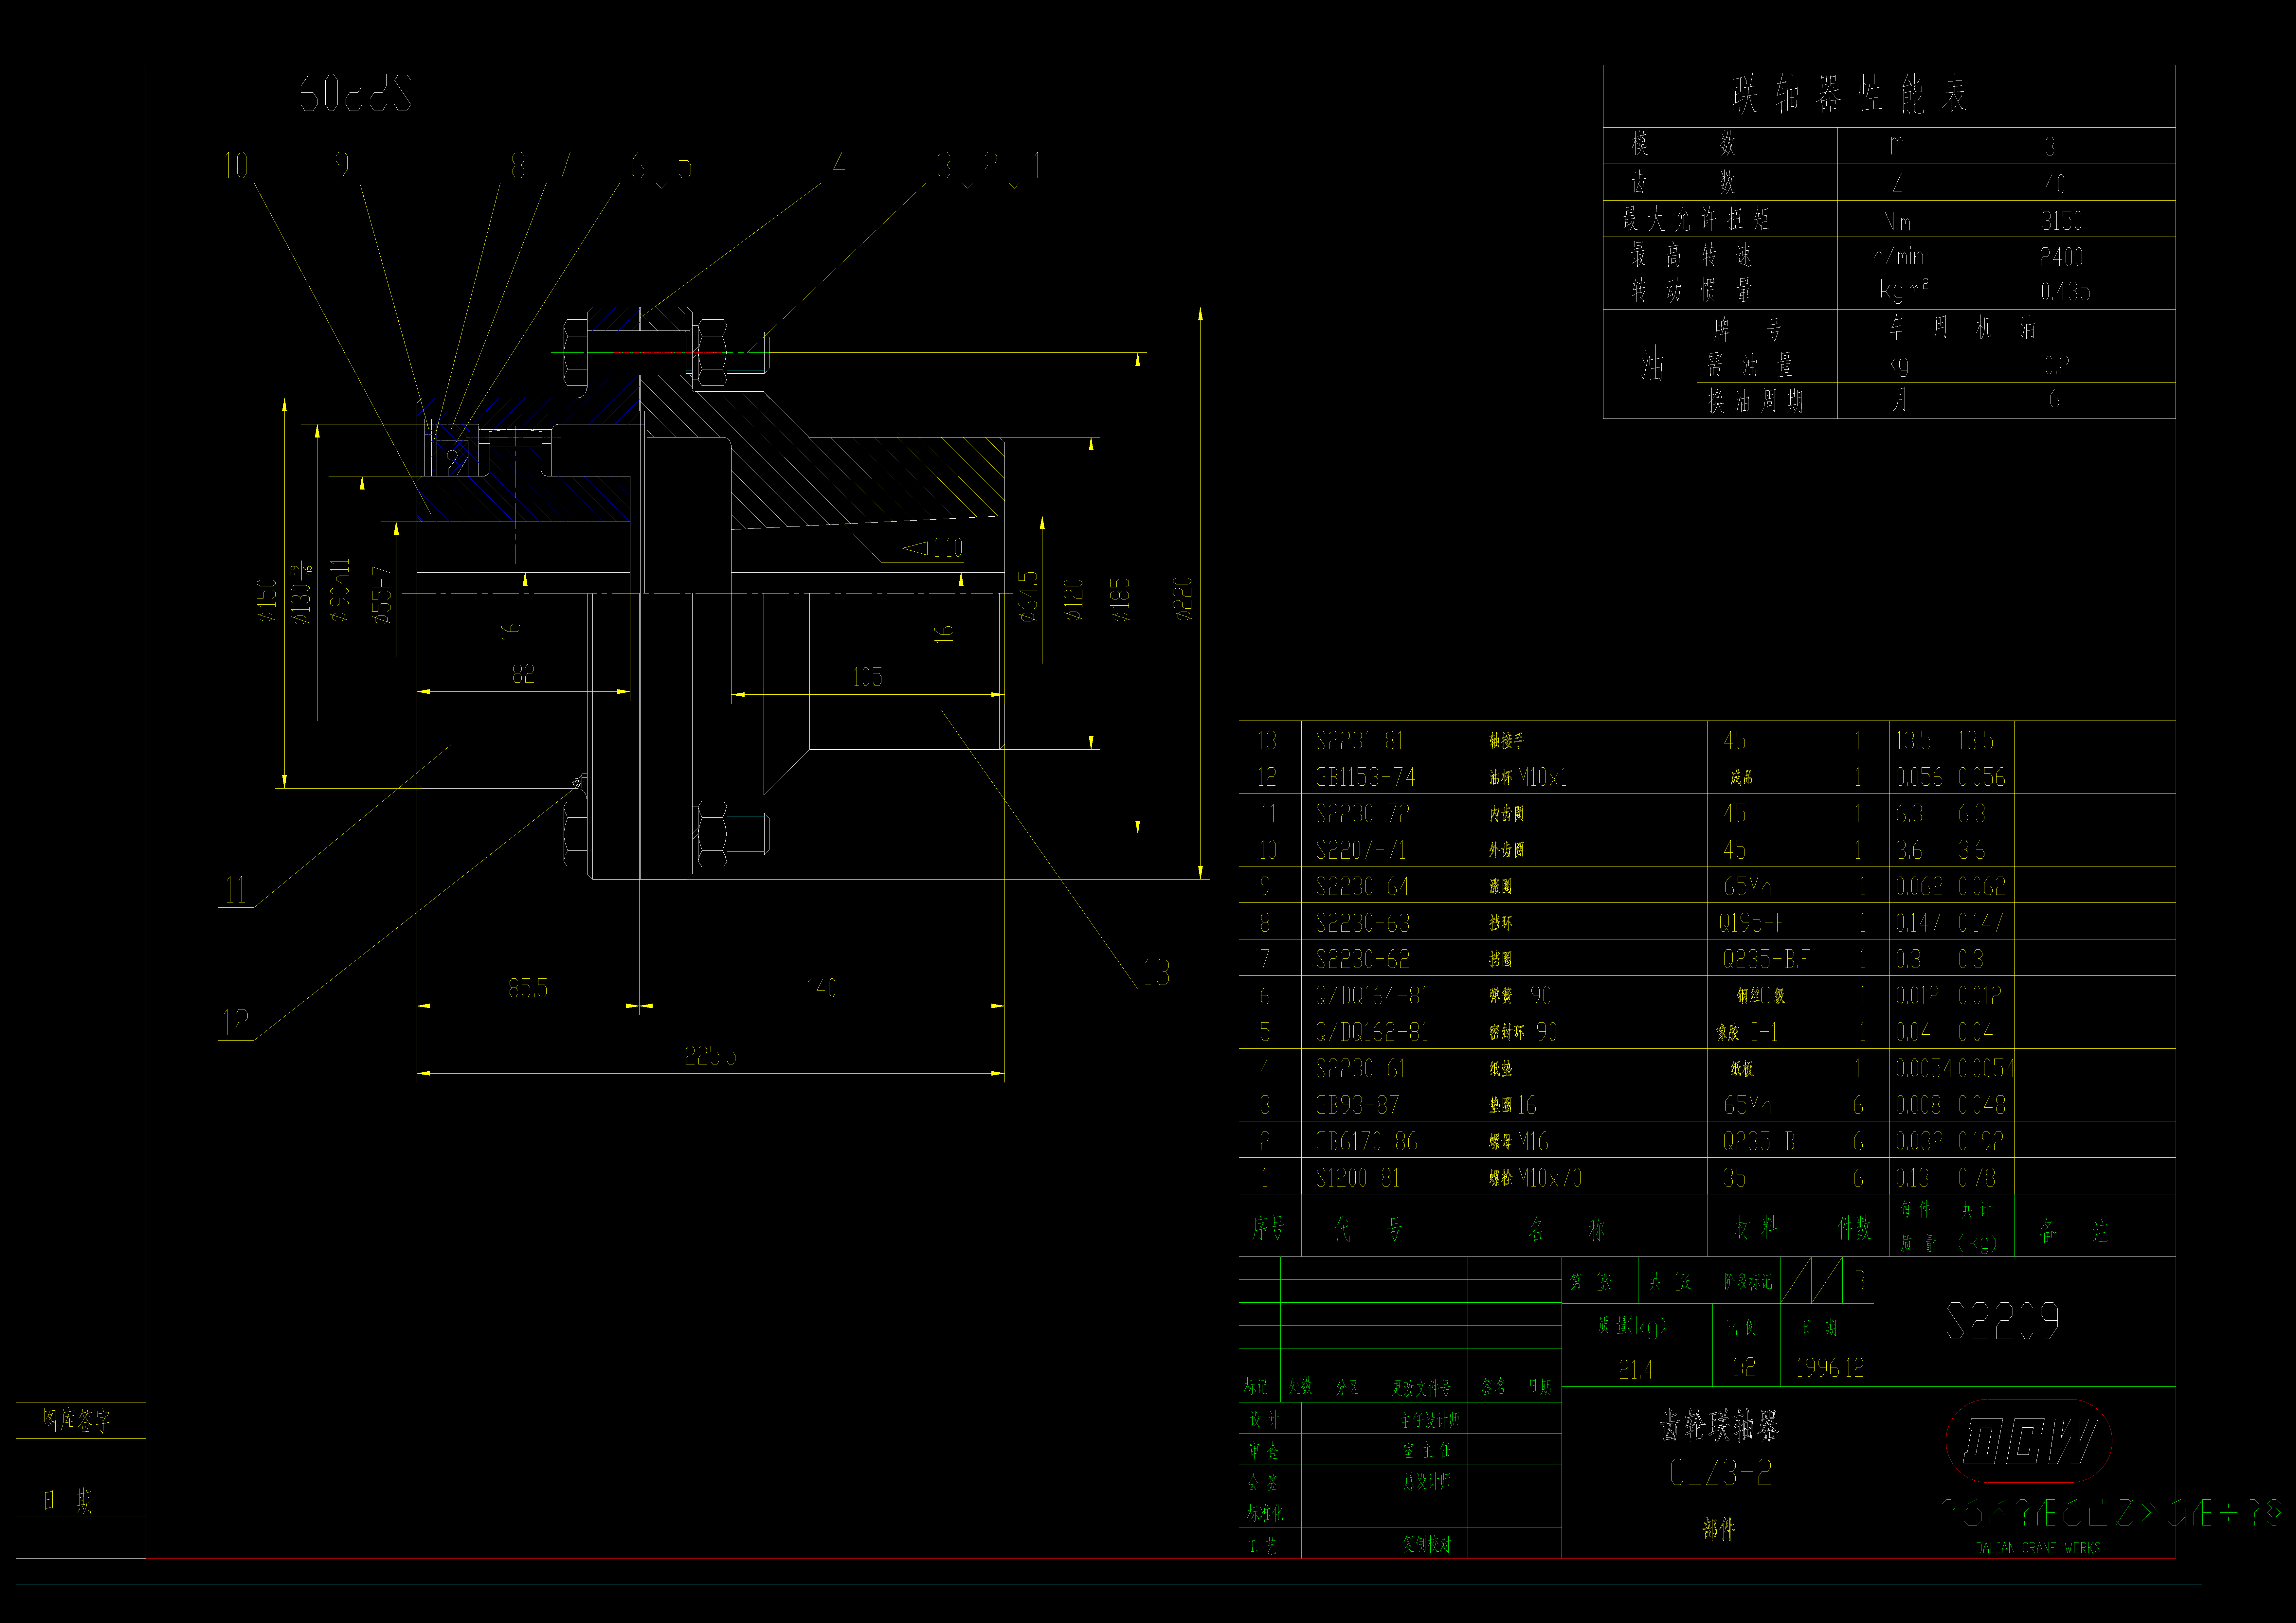Select the 总设计师 title block label
The width and height of the screenshot is (2296, 1623).
(1427, 1482)
